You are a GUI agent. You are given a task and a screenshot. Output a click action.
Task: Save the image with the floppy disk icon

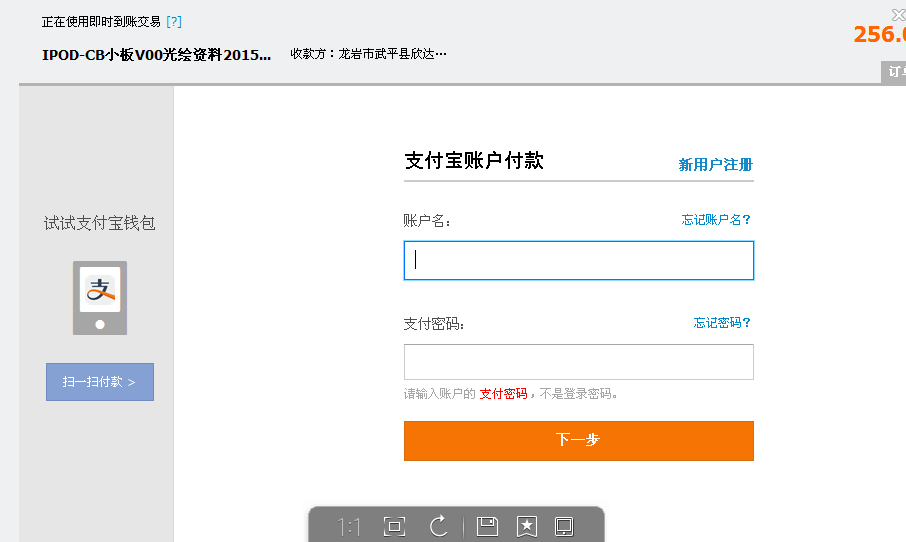487,526
